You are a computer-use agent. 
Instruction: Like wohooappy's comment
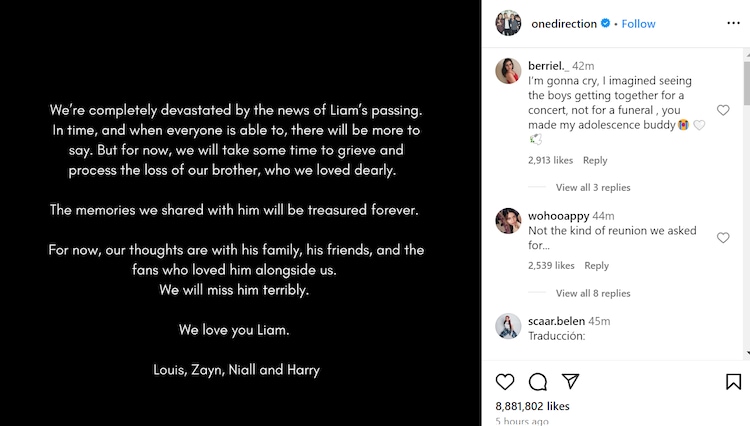pyautogui.click(x=723, y=237)
